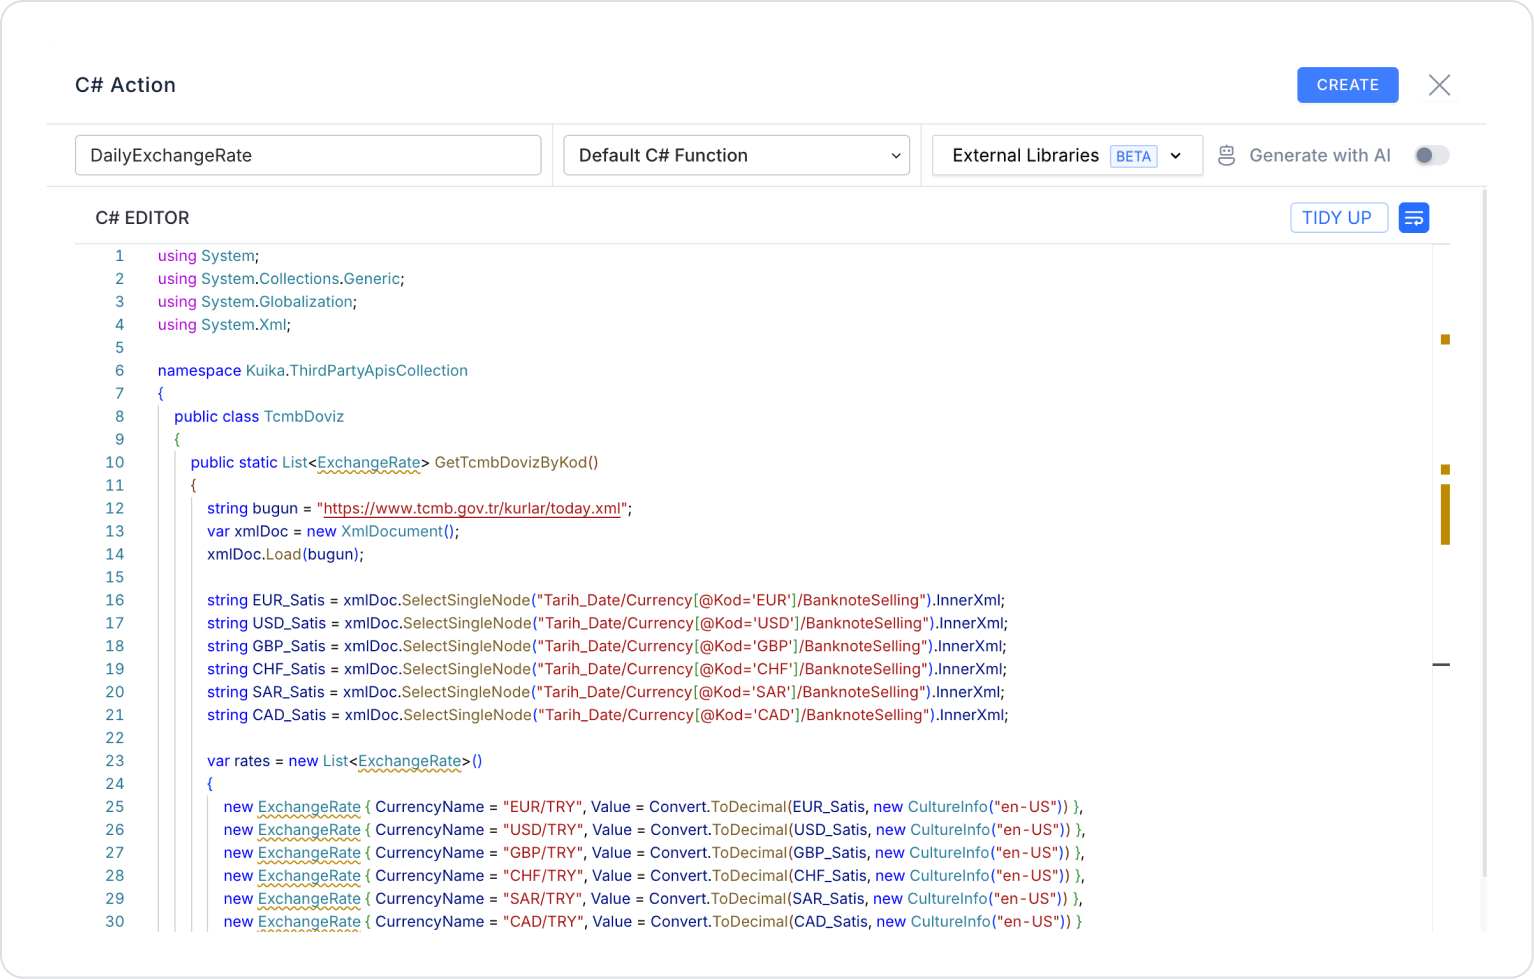Click the 'using System.Globalization' line
The image size is (1534, 979).
click(x=257, y=302)
